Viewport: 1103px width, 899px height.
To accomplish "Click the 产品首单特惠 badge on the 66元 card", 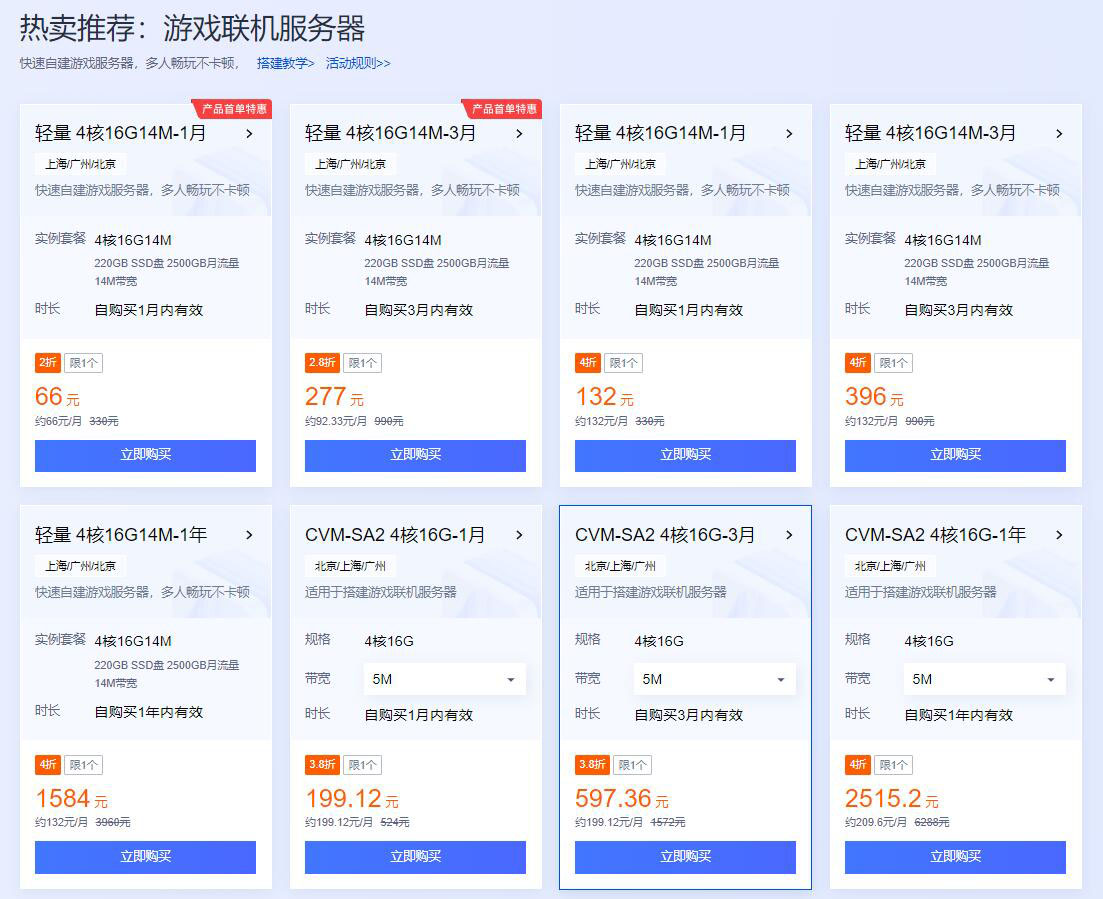I will (x=233, y=109).
